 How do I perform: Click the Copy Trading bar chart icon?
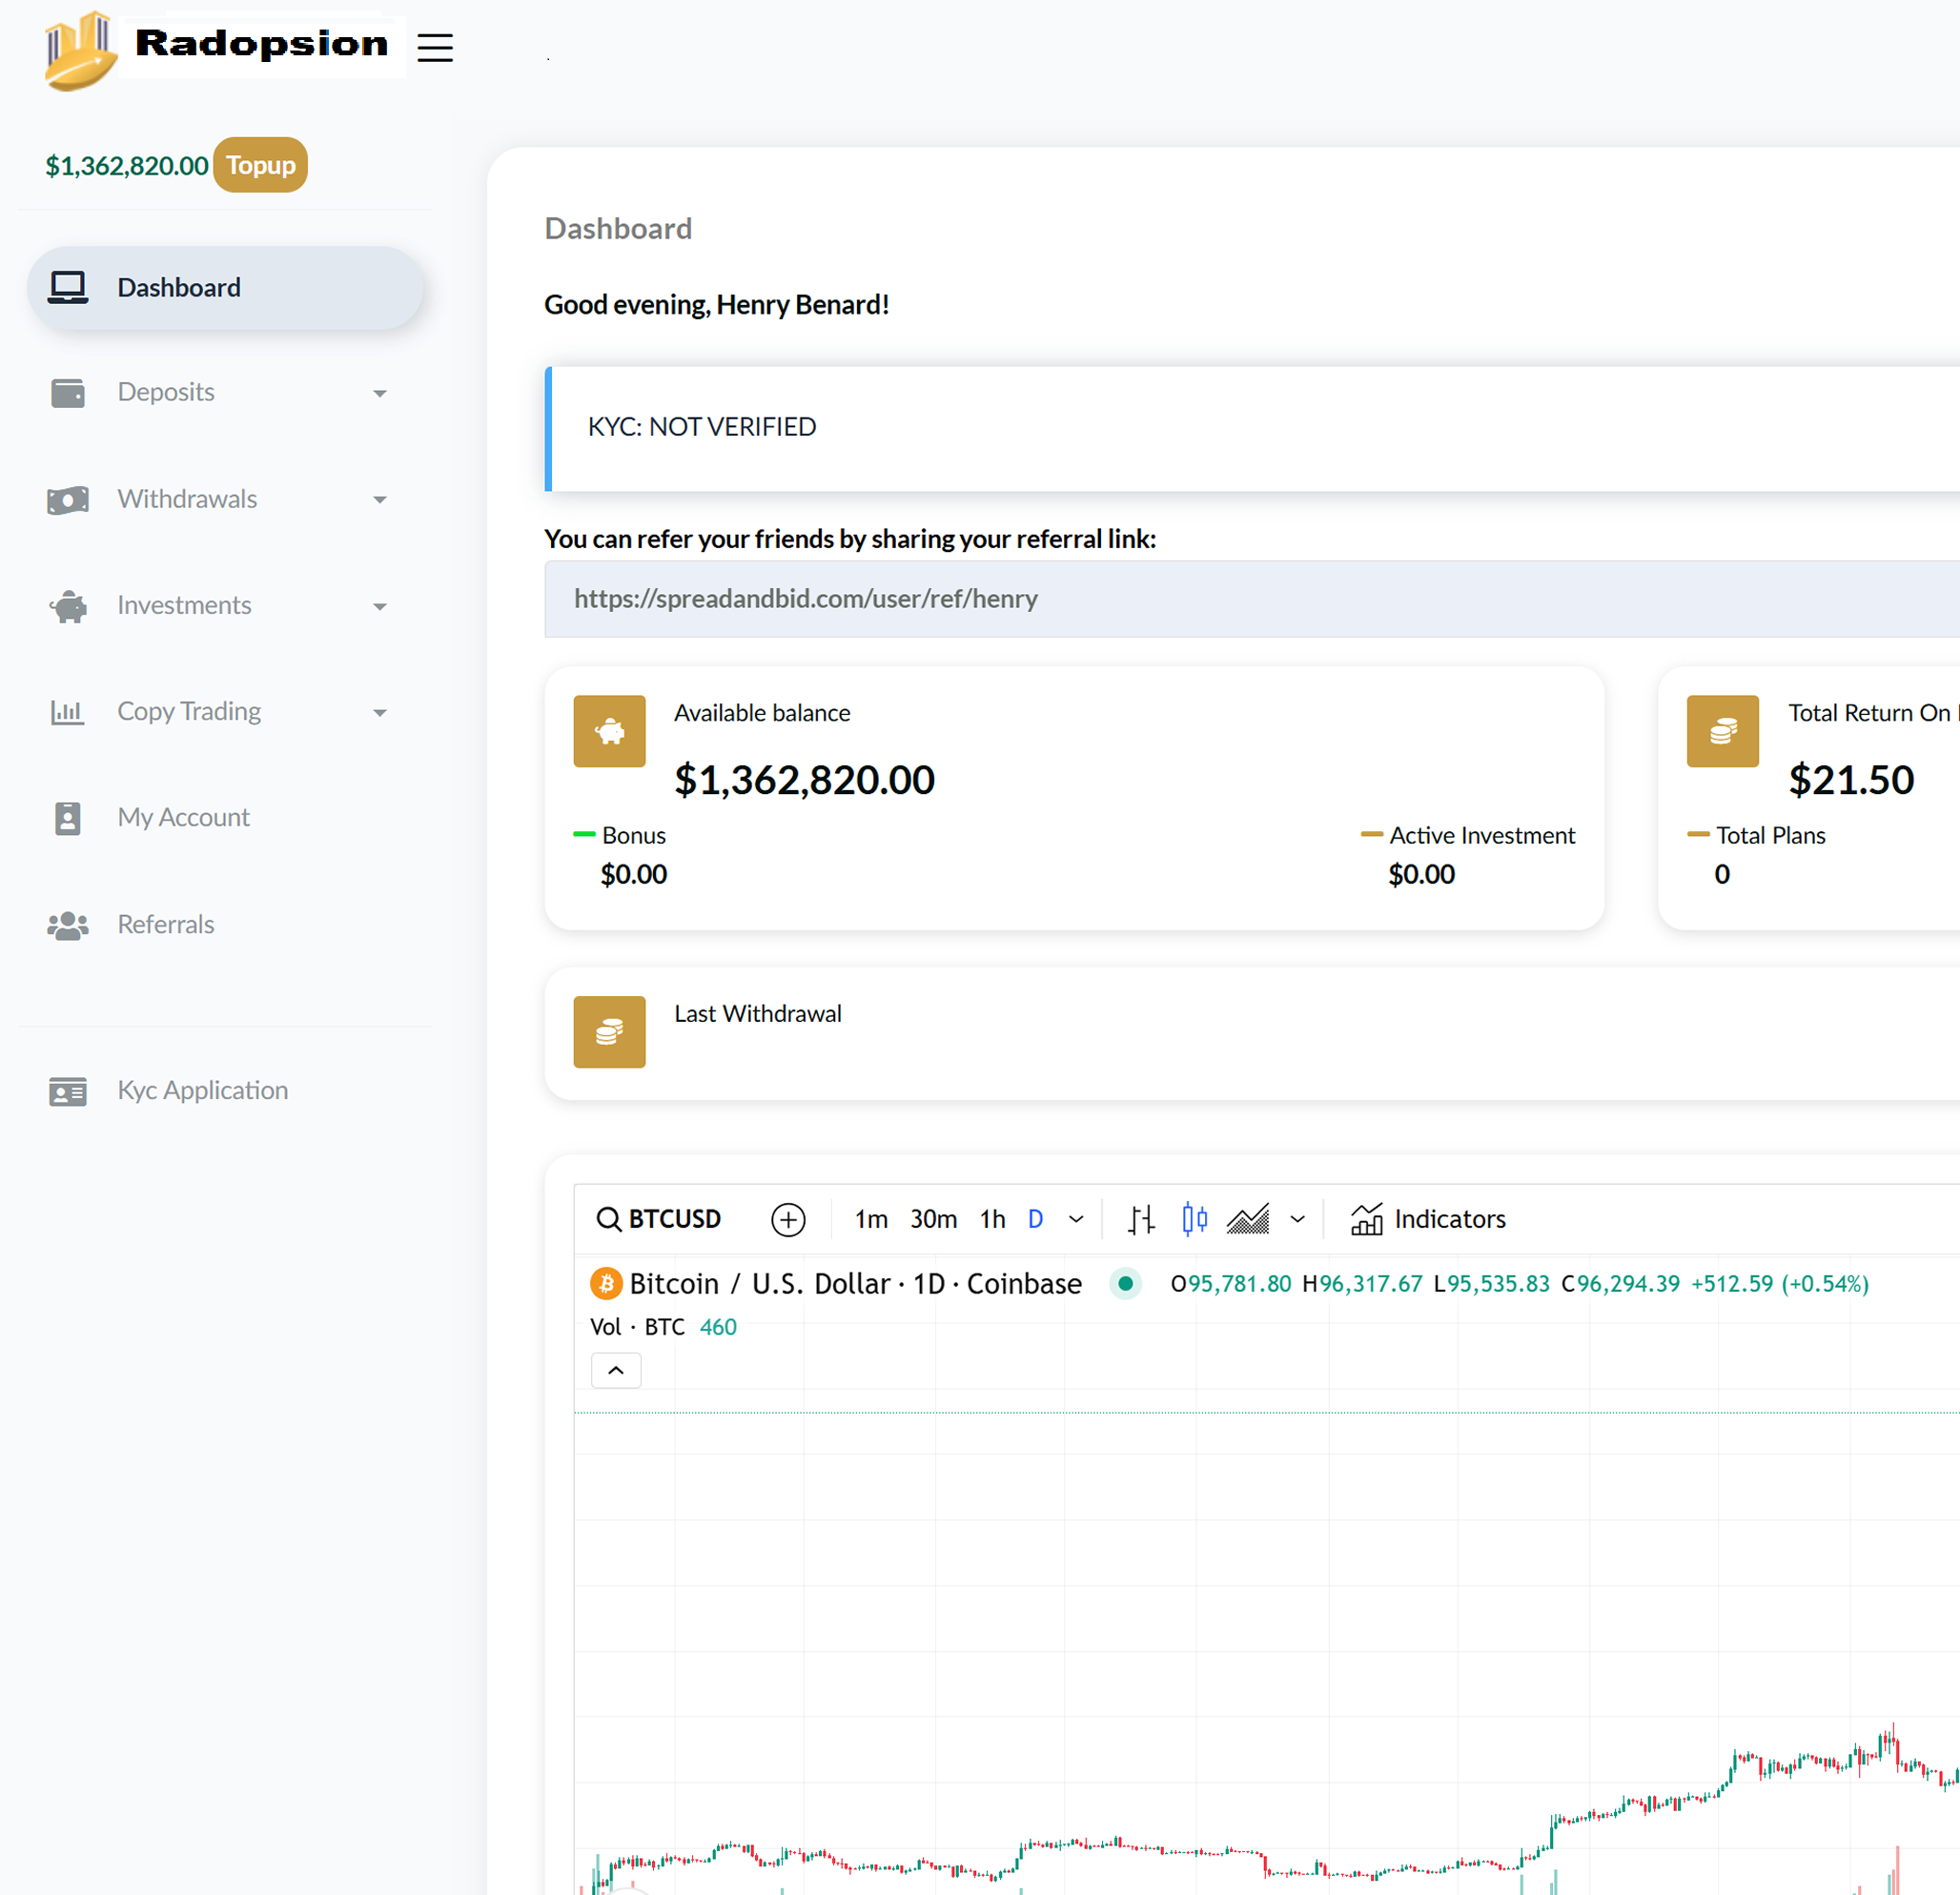tap(68, 712)
